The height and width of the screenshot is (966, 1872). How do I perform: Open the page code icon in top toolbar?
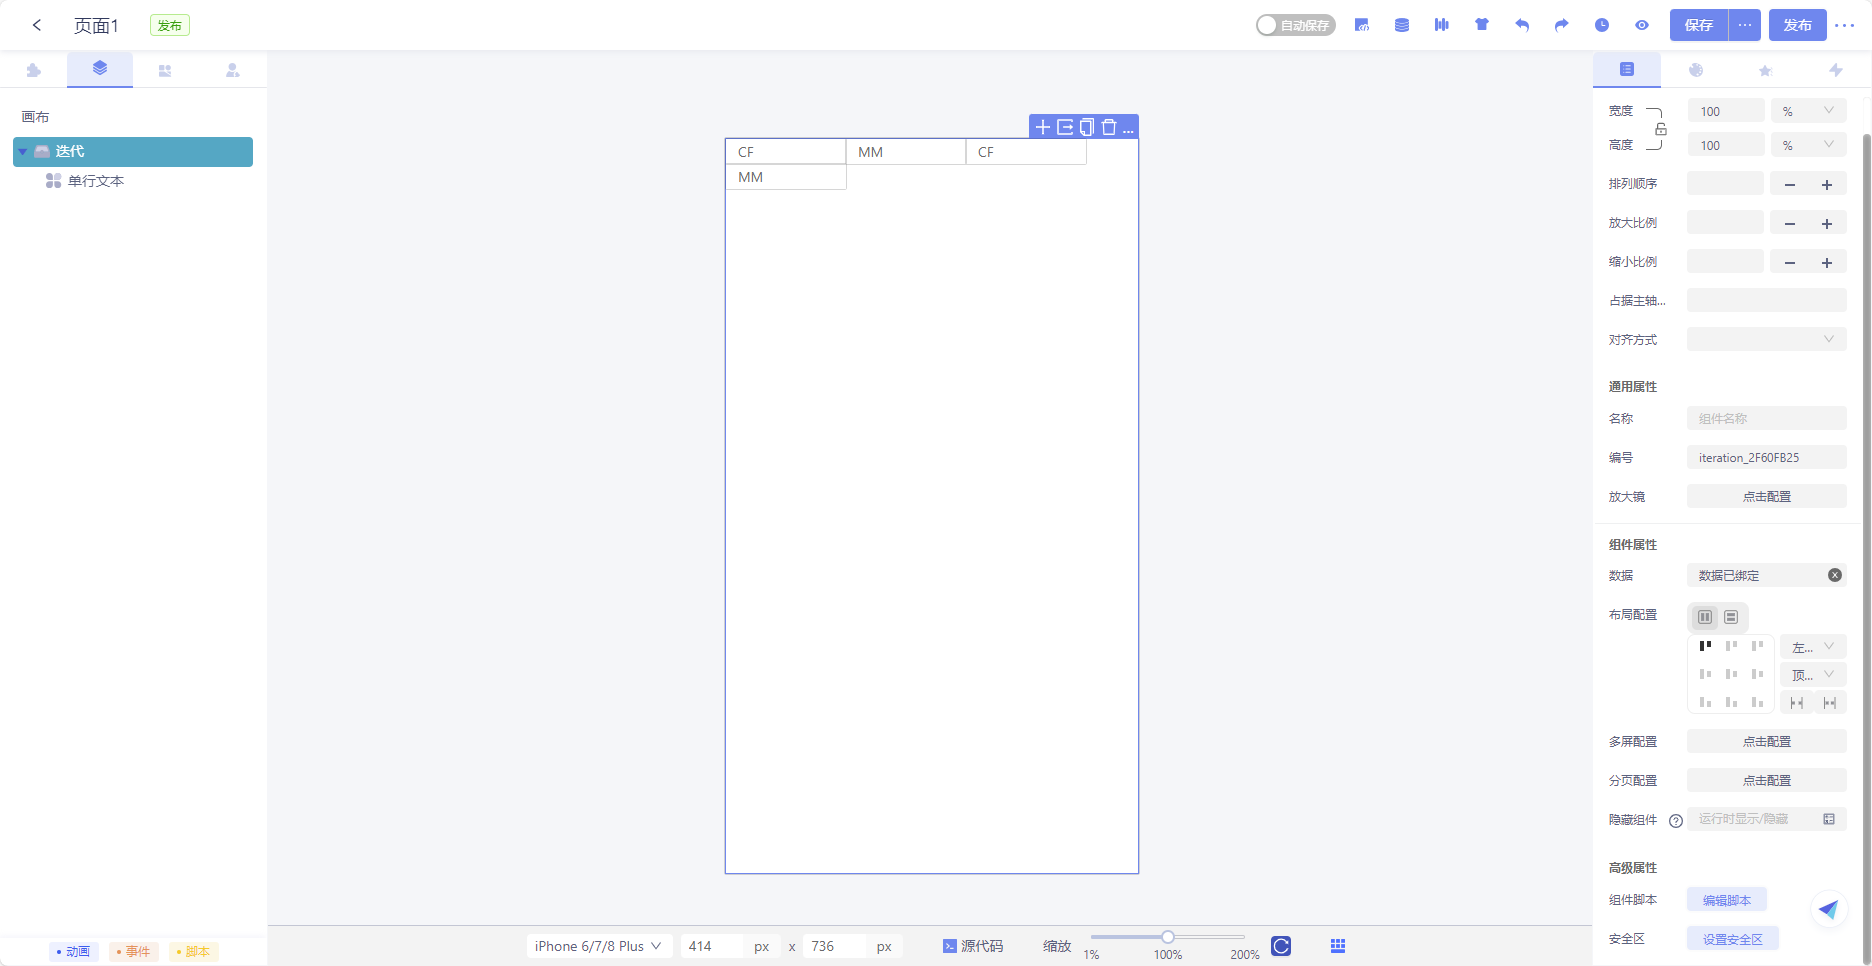1362,25
